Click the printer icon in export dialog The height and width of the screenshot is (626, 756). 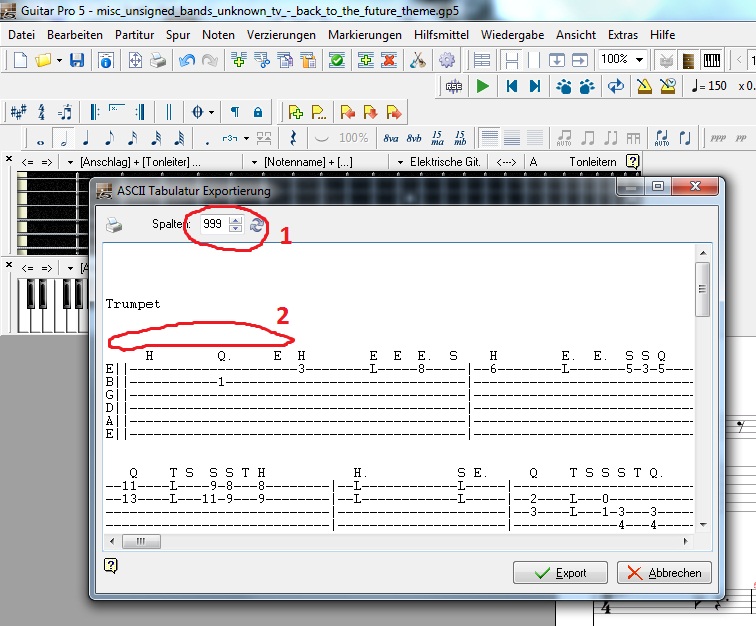coord(114,225)
